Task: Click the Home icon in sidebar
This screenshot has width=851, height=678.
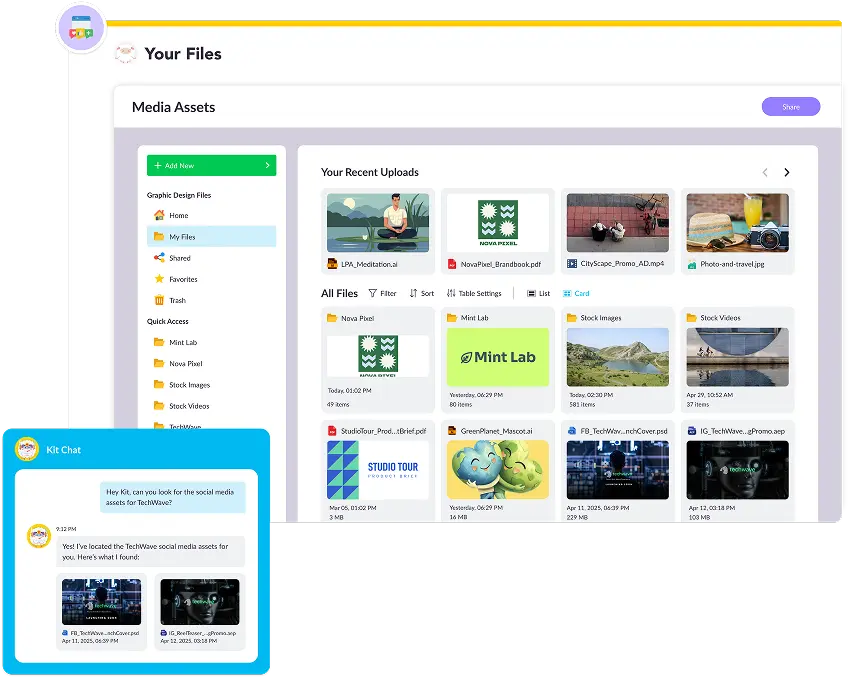Action: point(159,215)
